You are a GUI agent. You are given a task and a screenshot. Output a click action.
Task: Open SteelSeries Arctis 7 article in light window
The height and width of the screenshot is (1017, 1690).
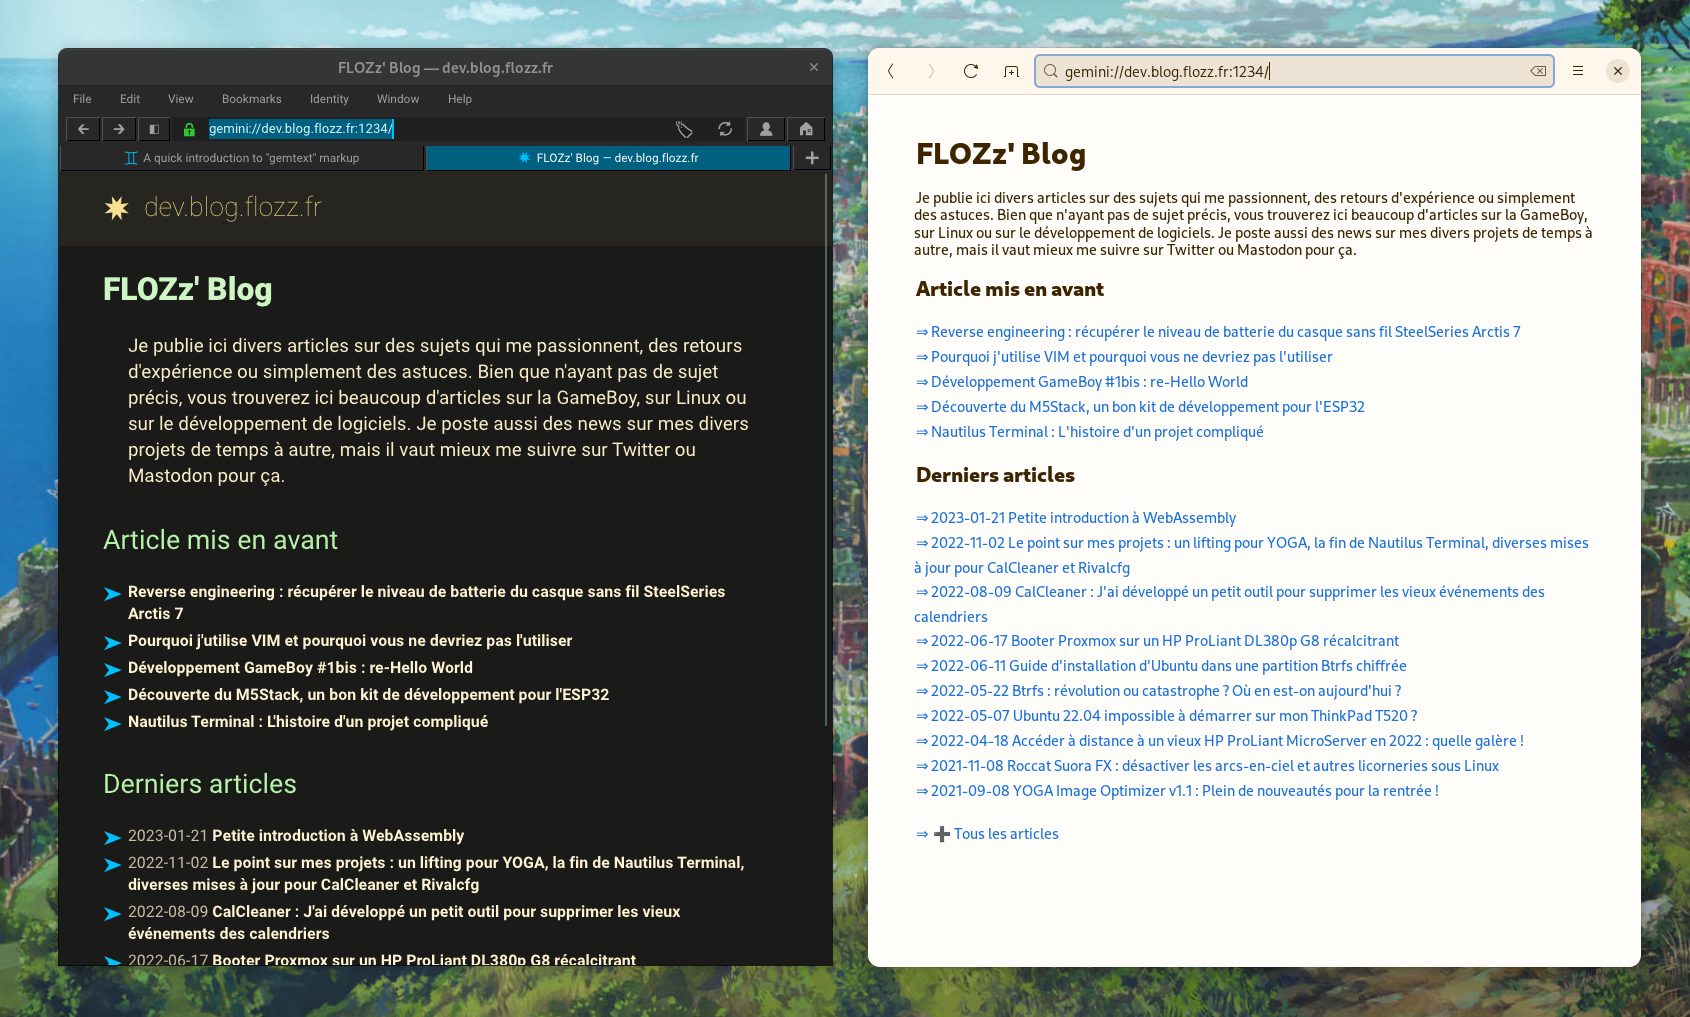[1218, 332]
